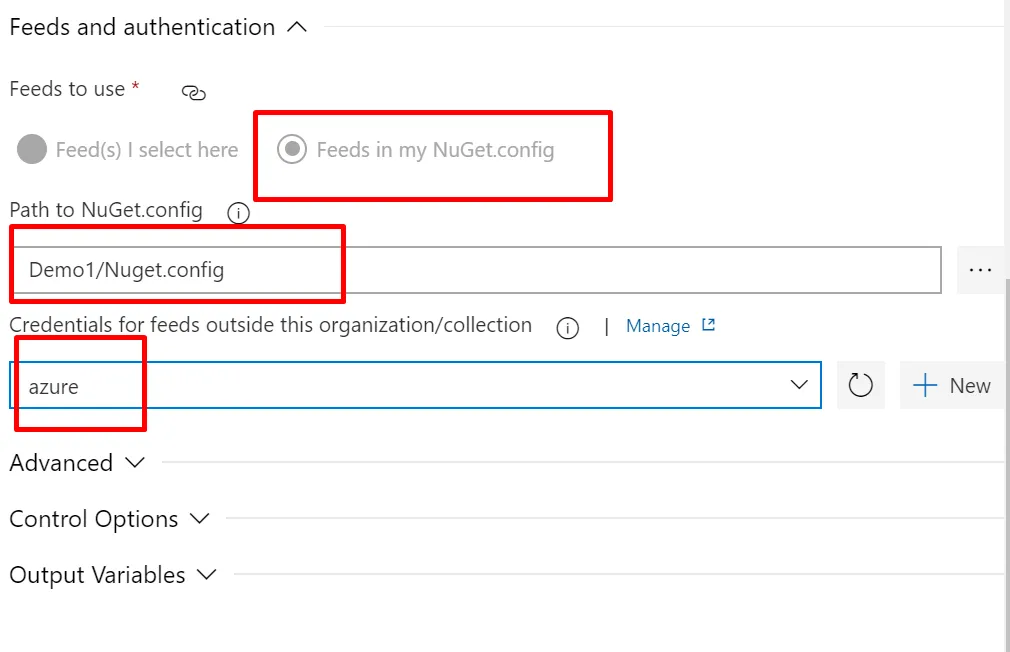1010x652 pixels.
Task: Open the azure credentials dropdown arrow
Action: (x=799, y=385)
